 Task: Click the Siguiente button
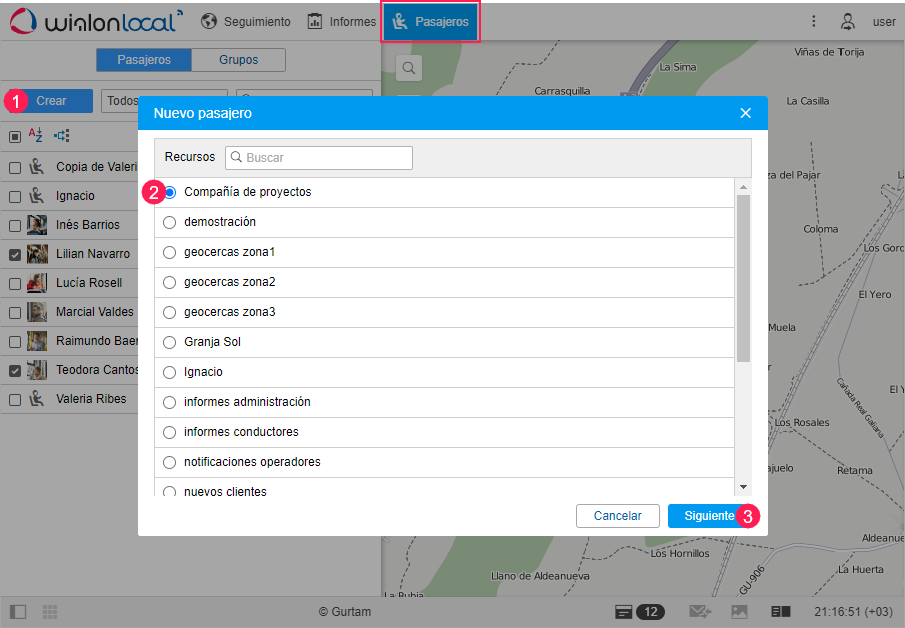coord(709,515)
